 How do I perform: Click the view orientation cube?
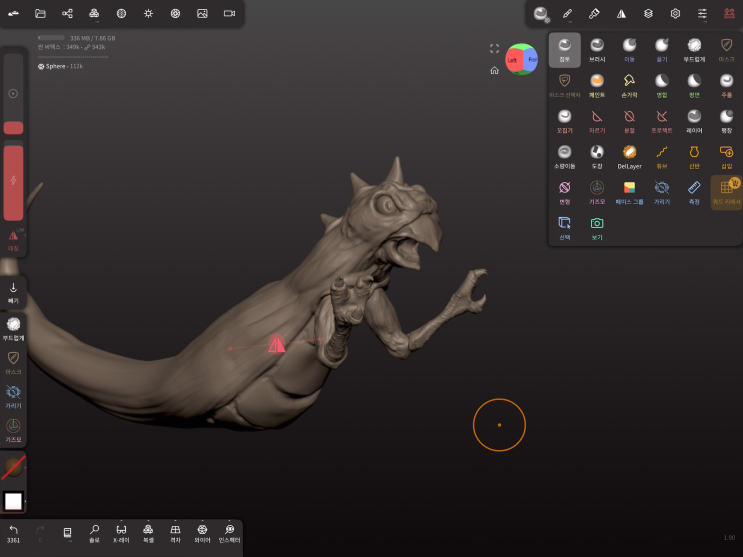point(521,59)
